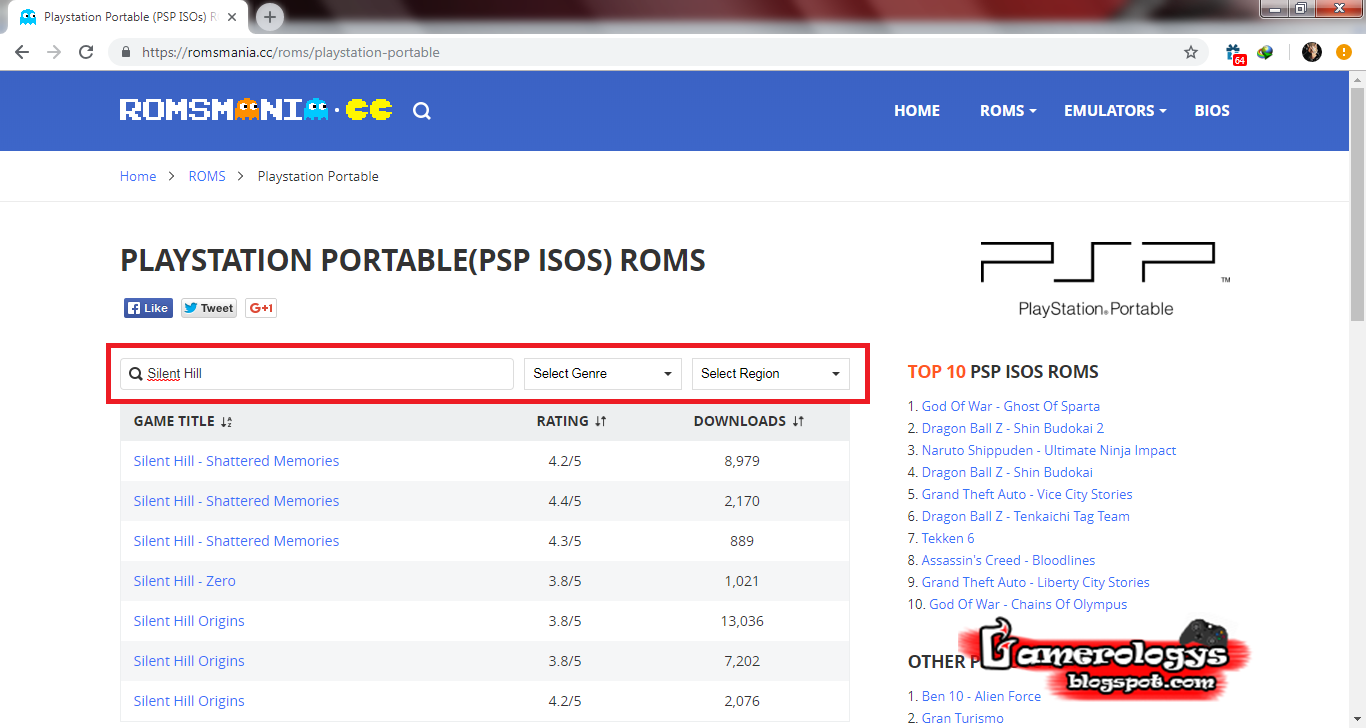
Task: Click the browser forward arrow
Action: [54, 52]
